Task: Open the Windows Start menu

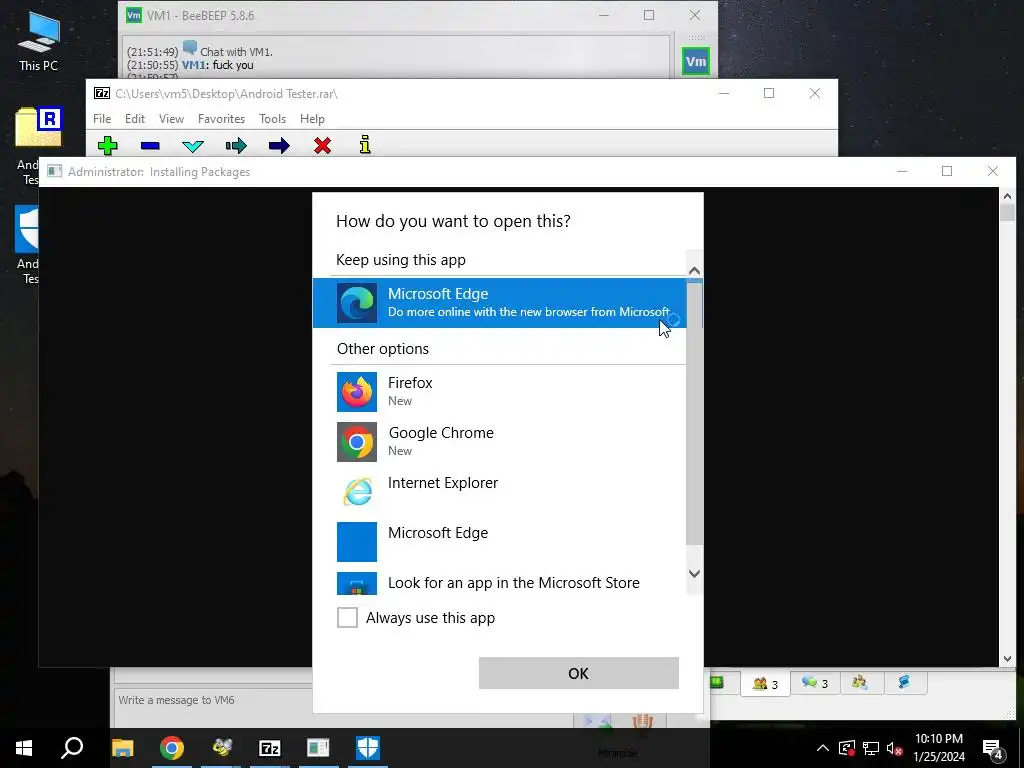Action: coord(24,748)
